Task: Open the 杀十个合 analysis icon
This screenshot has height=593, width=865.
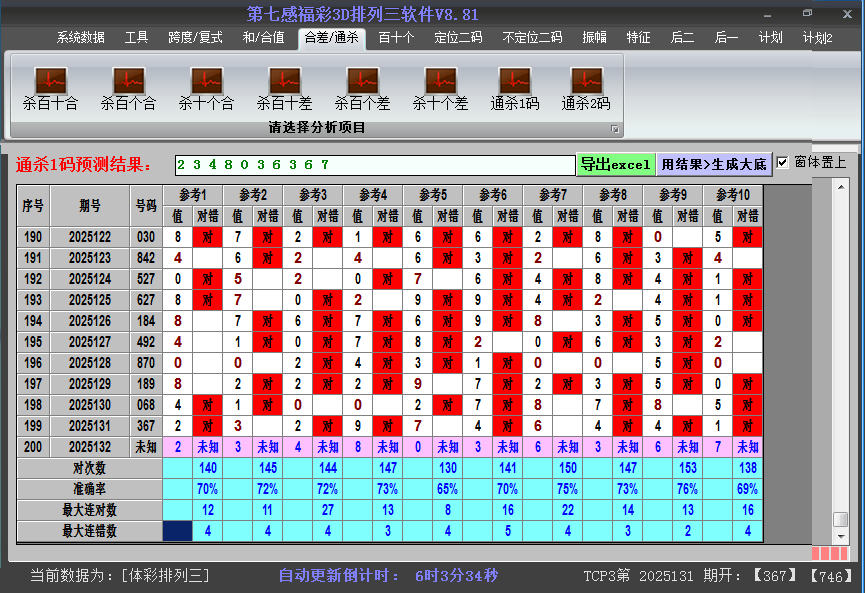Action: pyautogui.click(x=206, y=89)
